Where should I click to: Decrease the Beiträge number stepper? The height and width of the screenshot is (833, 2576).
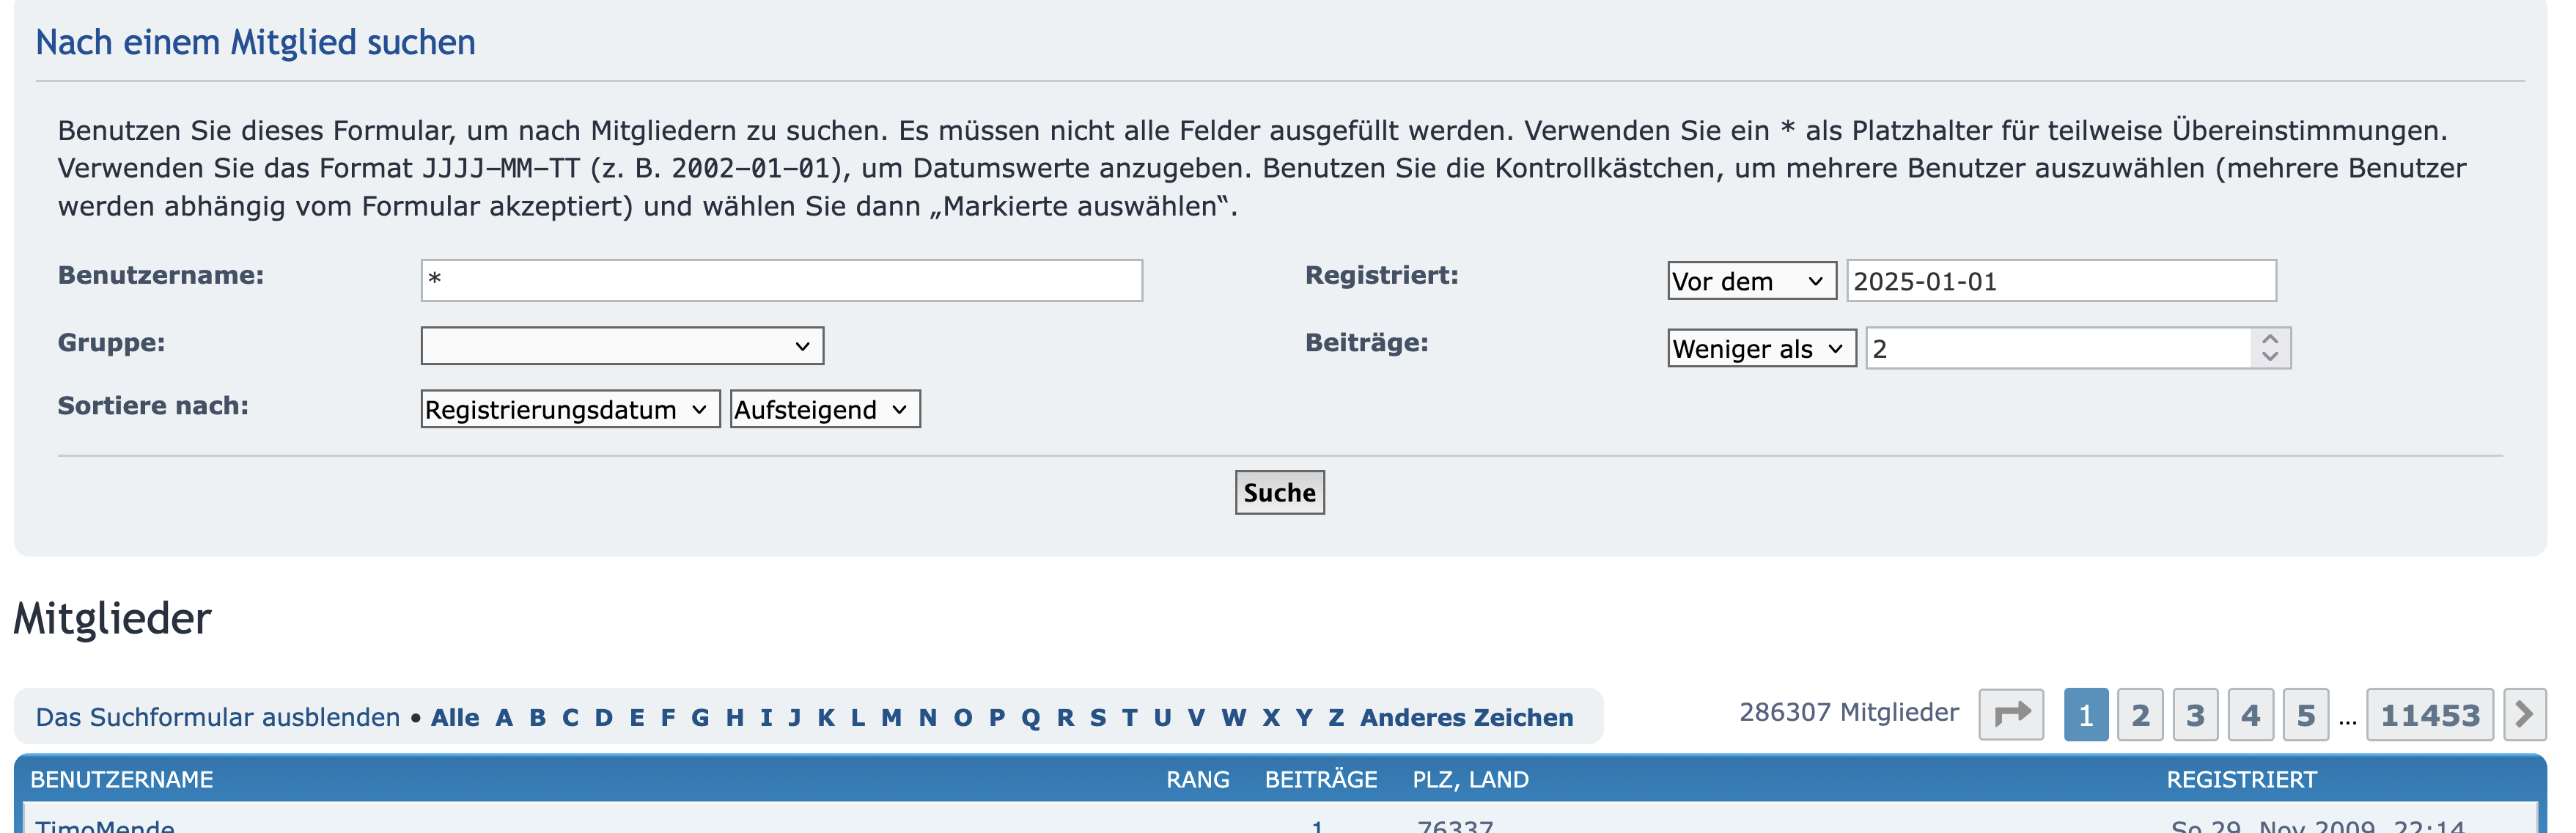click(2270, 356)
